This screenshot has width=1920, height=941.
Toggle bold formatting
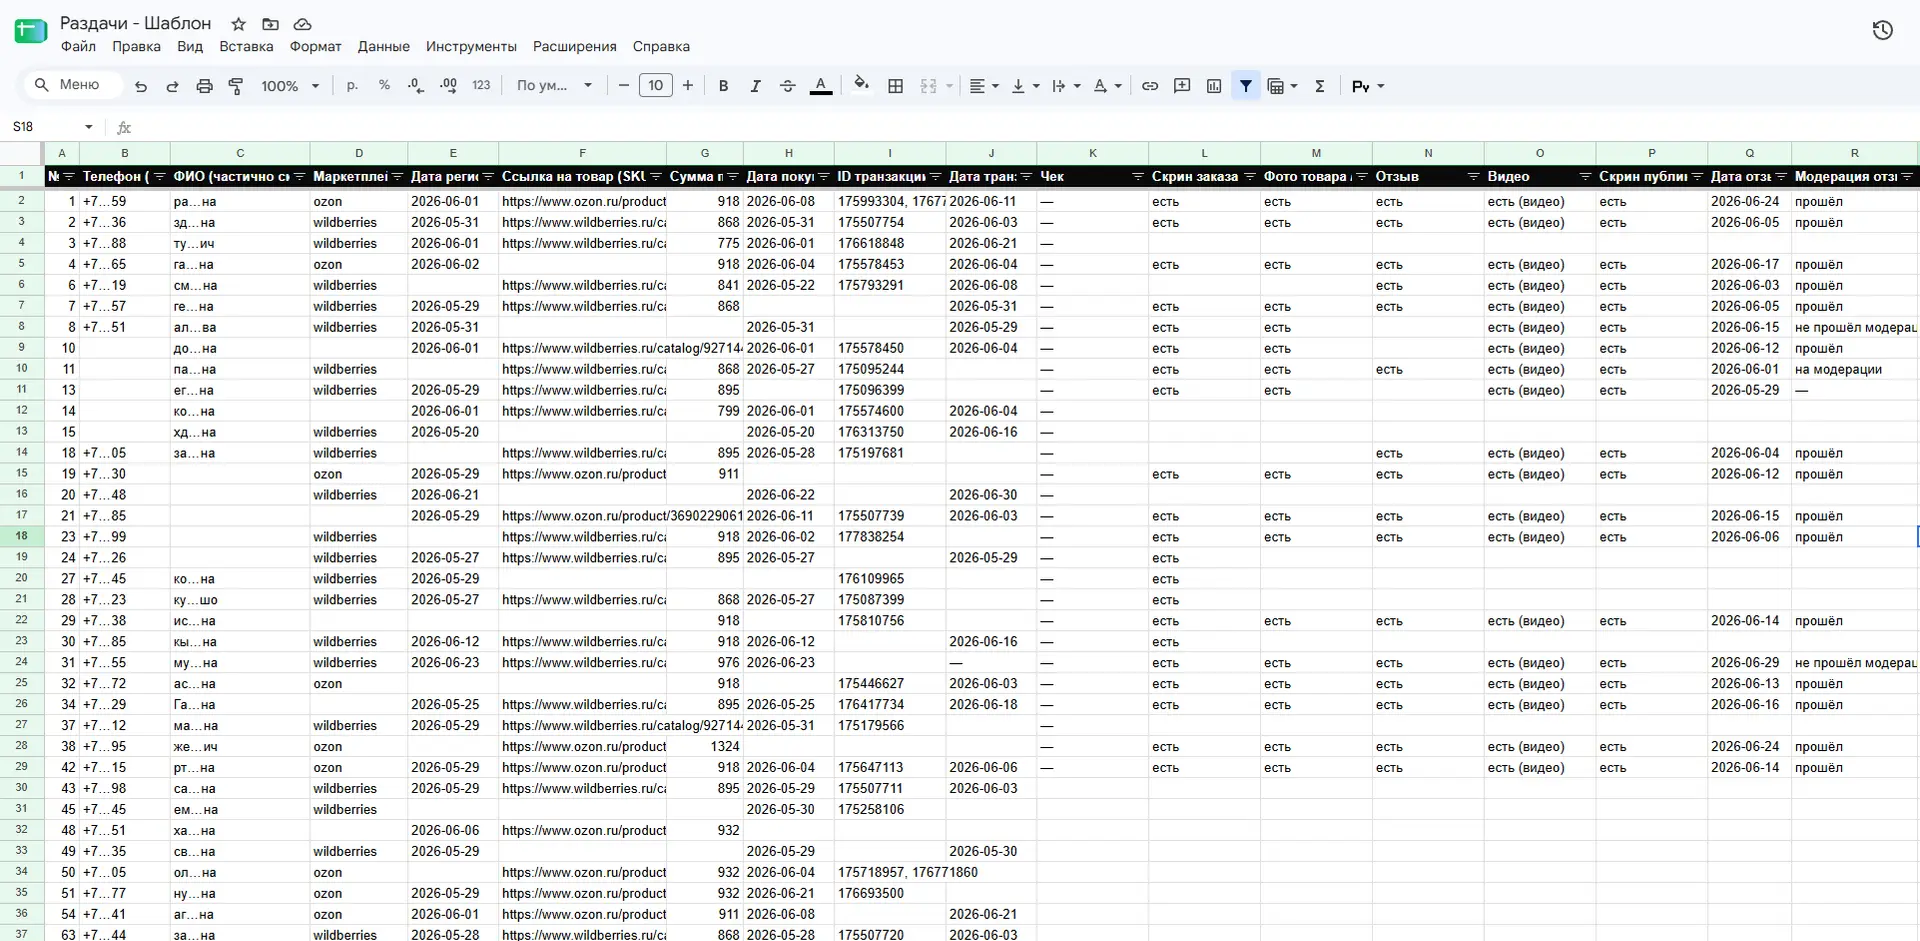[723, 86]
